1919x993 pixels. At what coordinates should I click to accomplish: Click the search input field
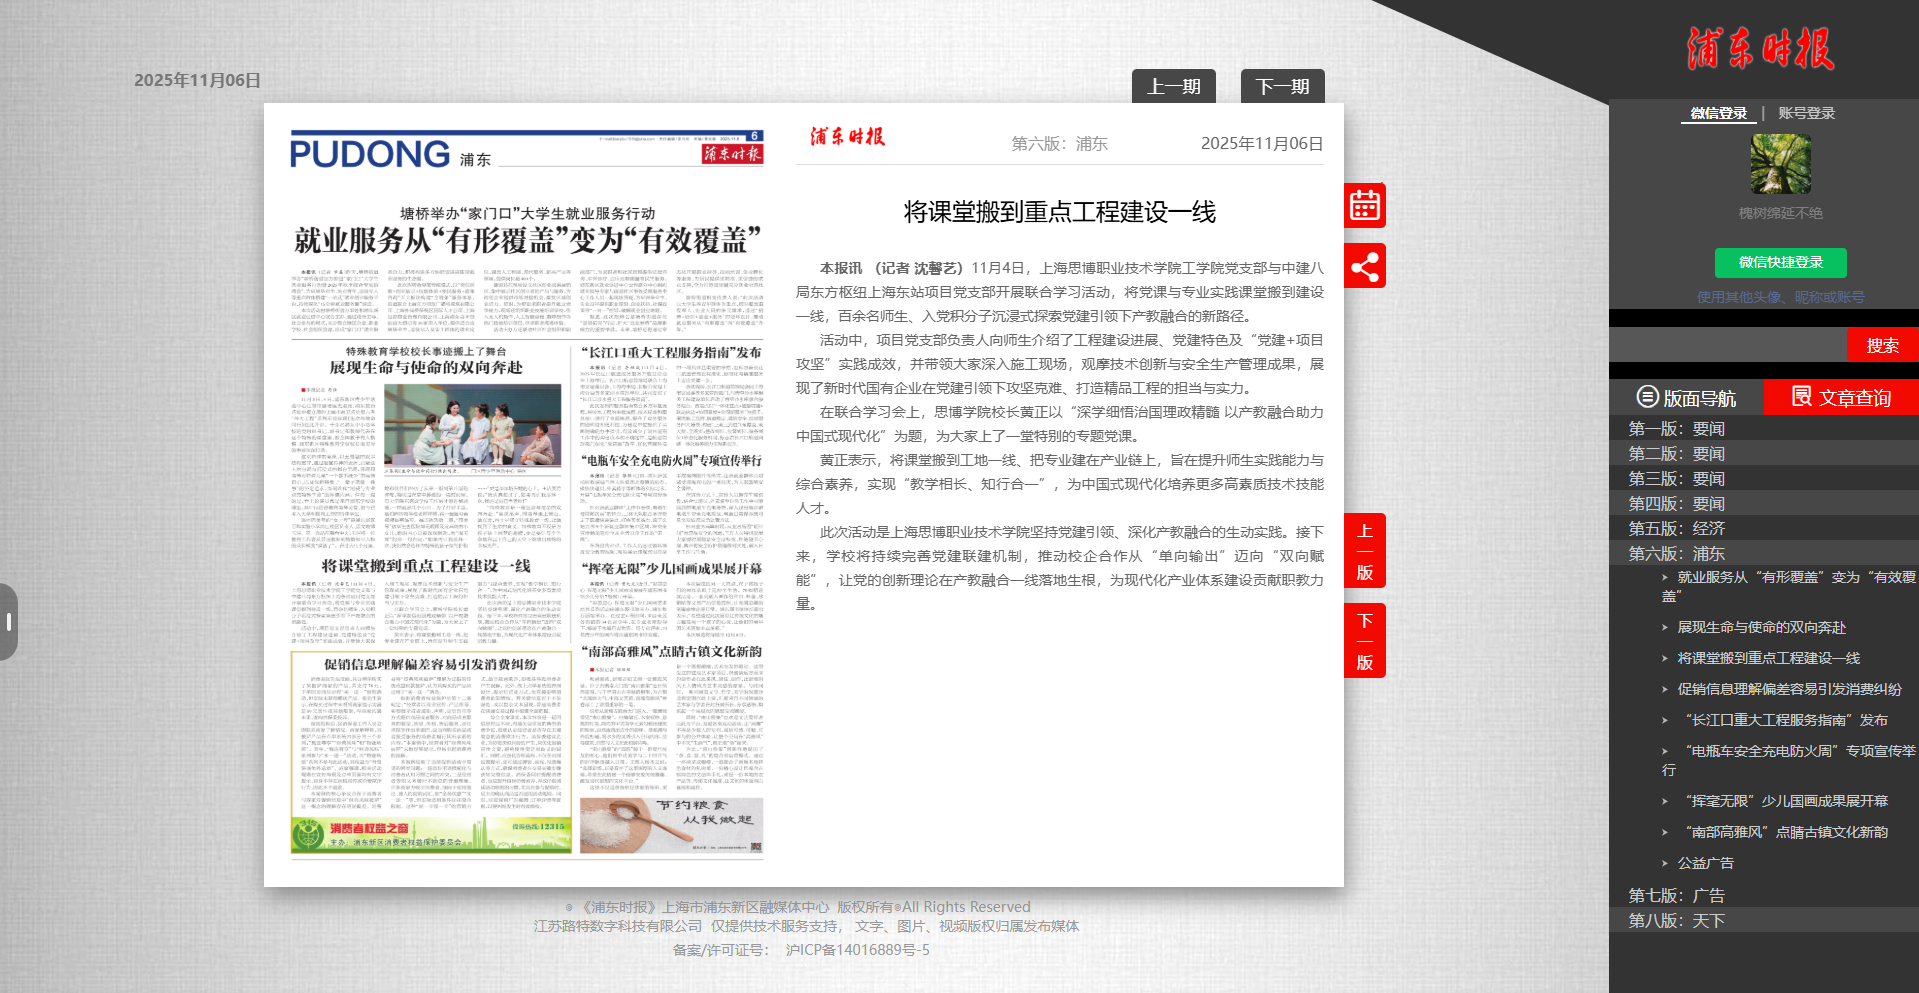tap(1728, 345)
